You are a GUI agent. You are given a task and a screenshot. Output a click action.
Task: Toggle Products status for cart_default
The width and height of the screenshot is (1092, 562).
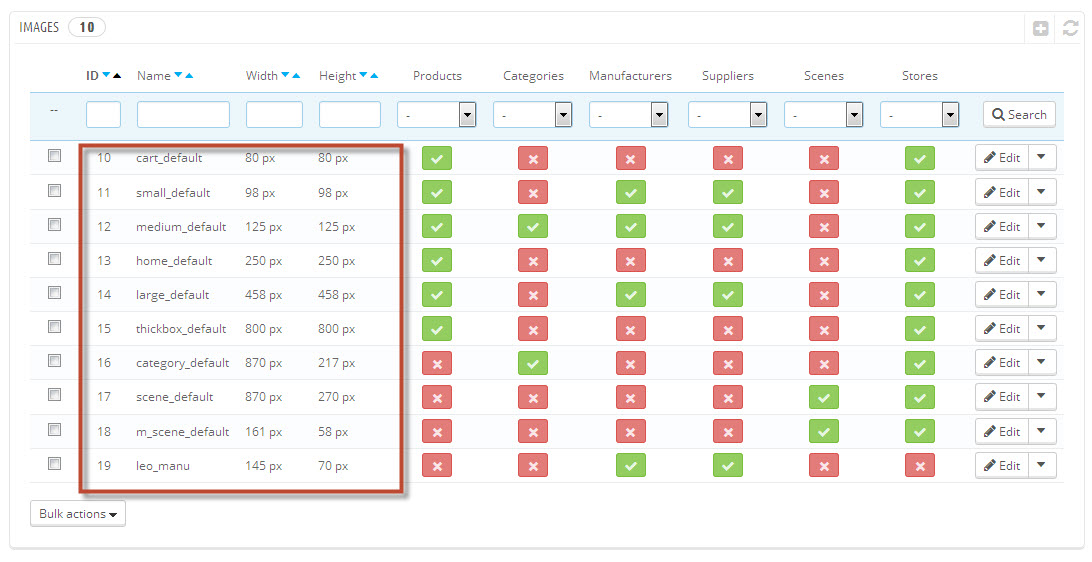tap(437, 158)
